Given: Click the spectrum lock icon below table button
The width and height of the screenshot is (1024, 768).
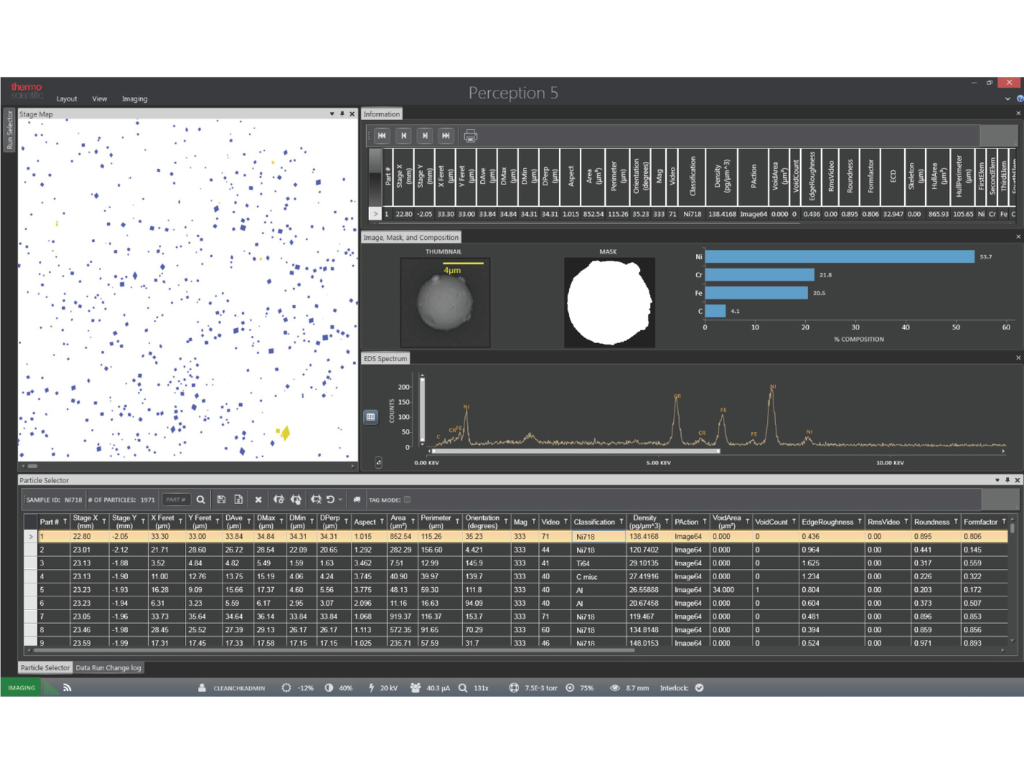Looking at the screenshot, I should [379, 462].
